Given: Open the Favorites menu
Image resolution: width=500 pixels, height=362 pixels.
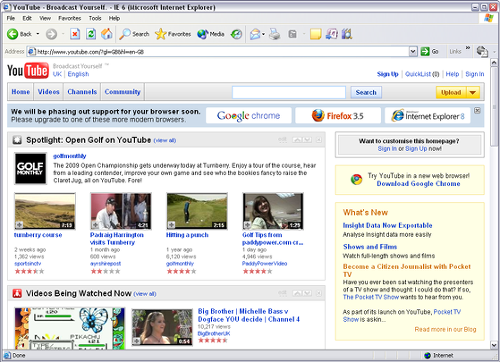Looking at the screenshot, I should point(69,18).
